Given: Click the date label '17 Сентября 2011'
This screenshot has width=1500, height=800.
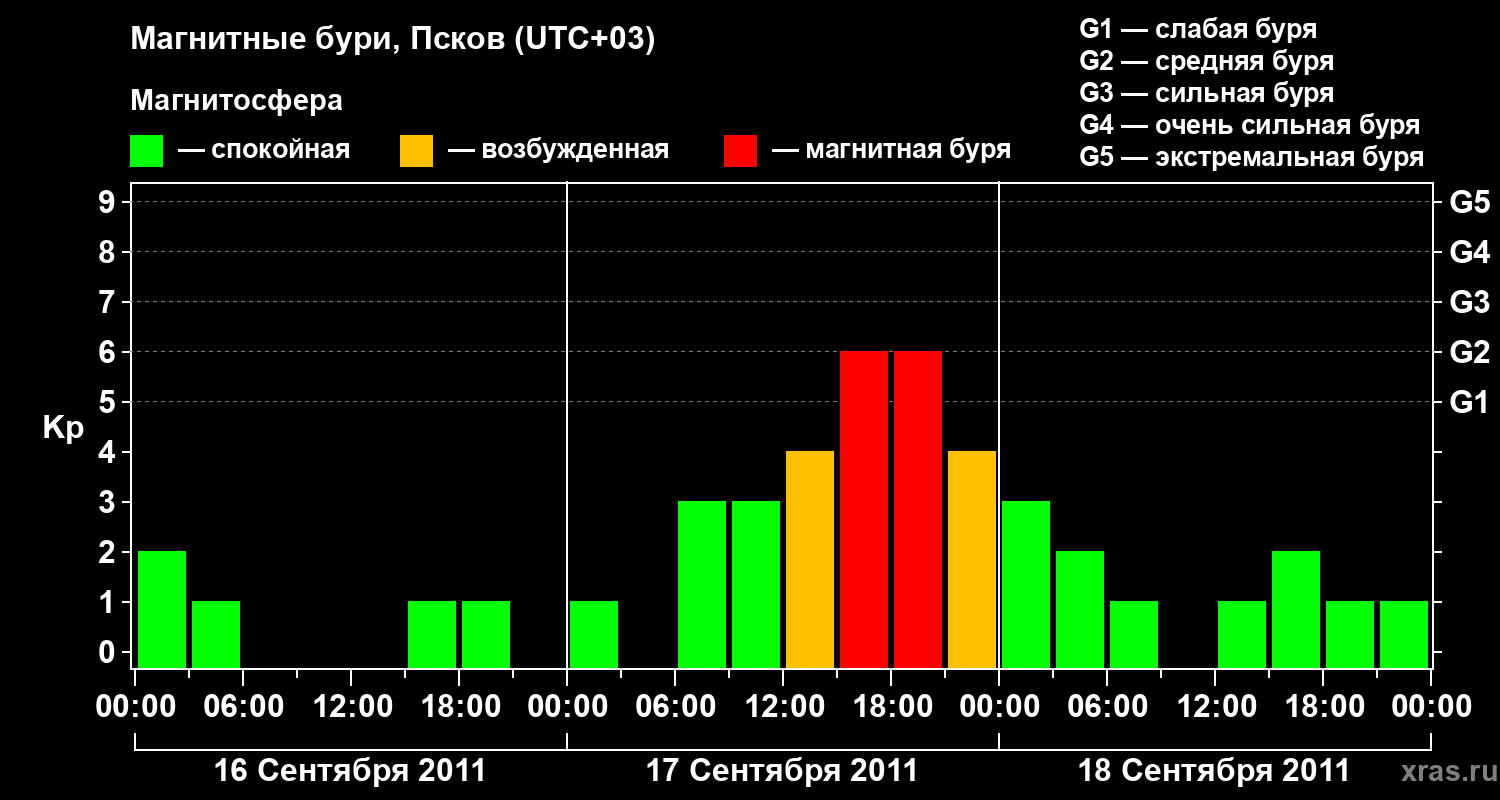Looking at the screenshot, I should point(782,771).
